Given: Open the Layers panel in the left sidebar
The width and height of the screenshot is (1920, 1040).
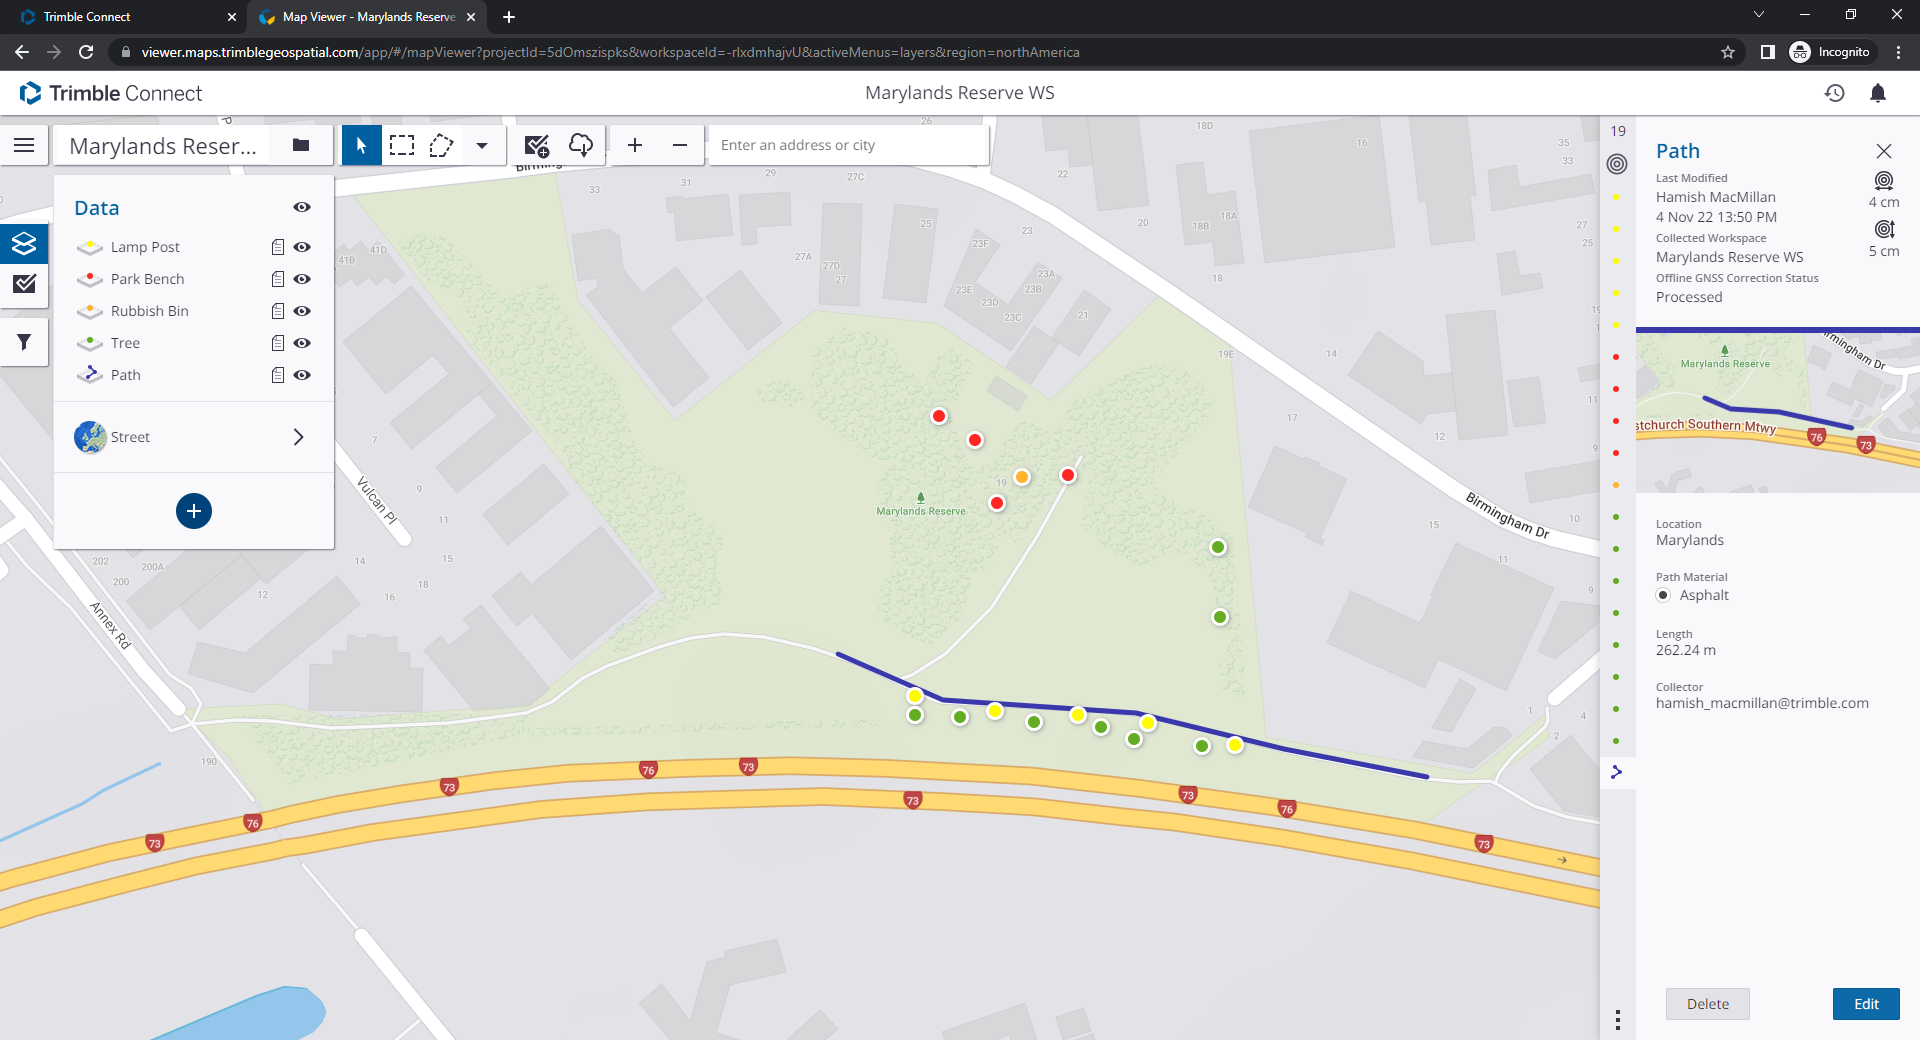Looking at the screenshot, I should pos(24,243).
